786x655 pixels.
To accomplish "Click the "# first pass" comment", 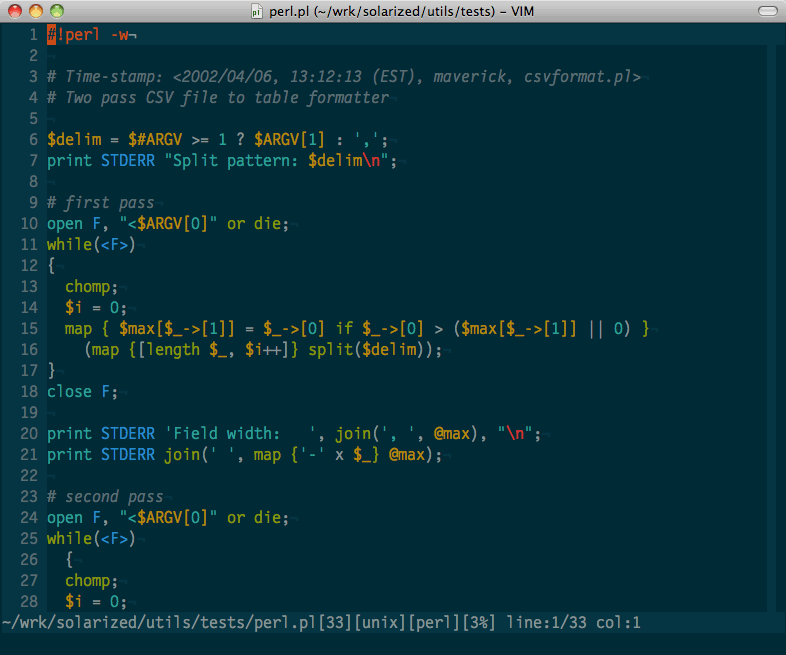I will [x=100, y=203].
